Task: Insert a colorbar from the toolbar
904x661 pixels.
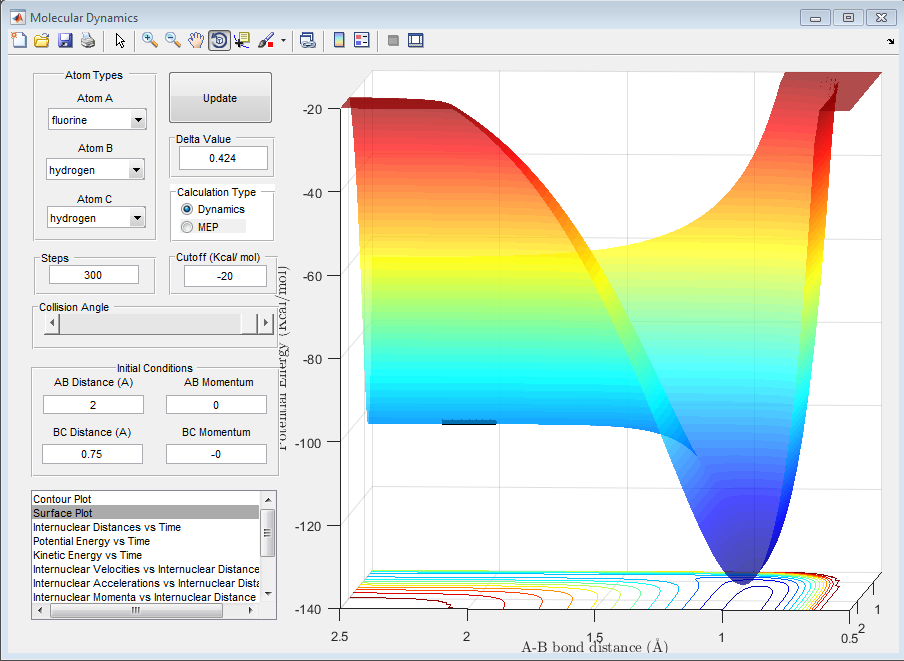Action: click(339, 40)
